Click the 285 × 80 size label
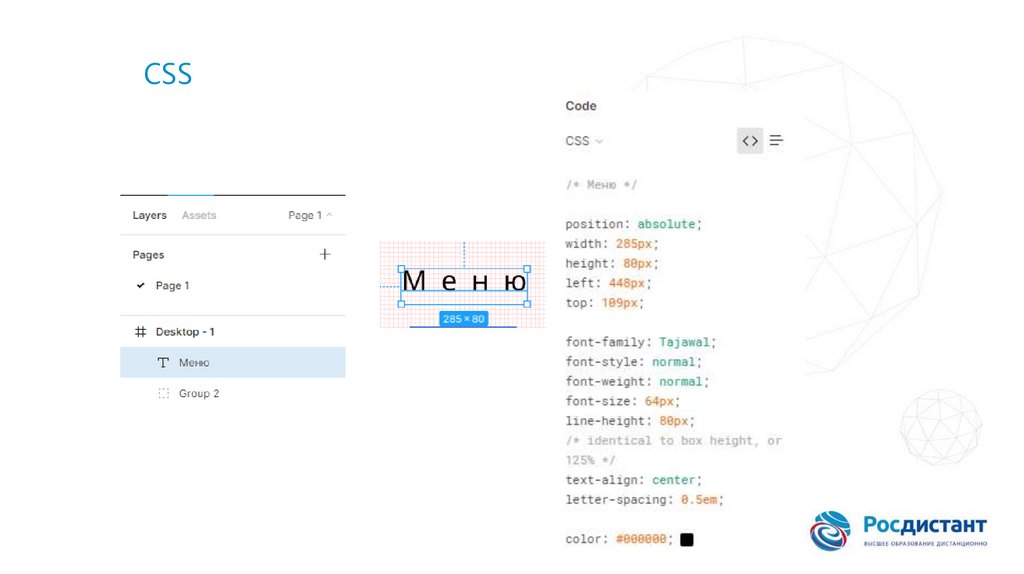 463,319
